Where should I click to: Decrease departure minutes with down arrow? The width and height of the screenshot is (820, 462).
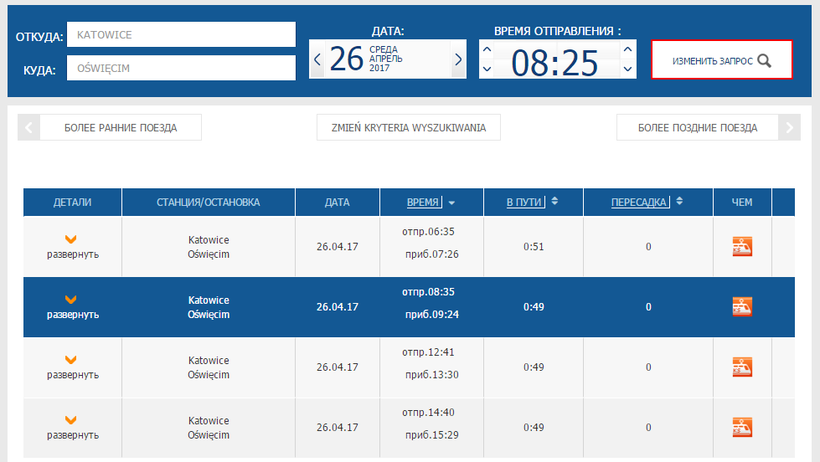tap(628, 70)
